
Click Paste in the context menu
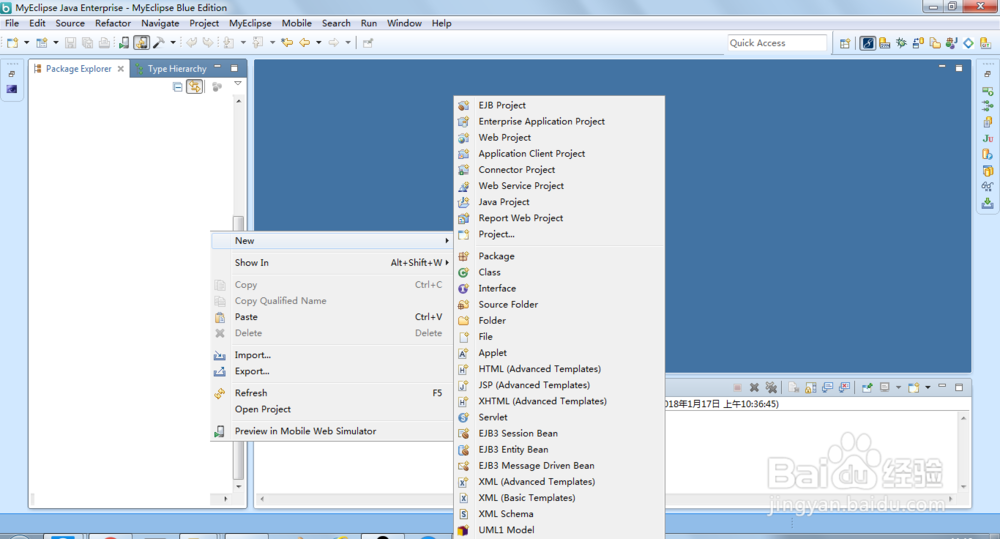point(332,317)
